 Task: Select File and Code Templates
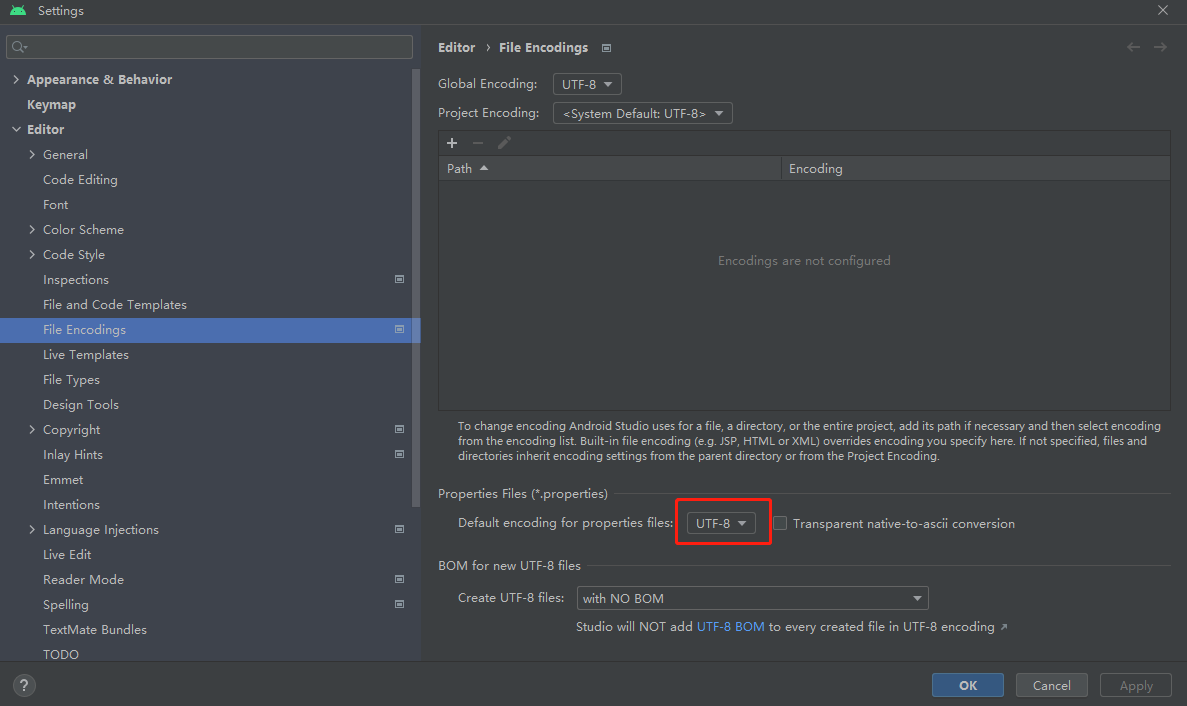(115, 304)
